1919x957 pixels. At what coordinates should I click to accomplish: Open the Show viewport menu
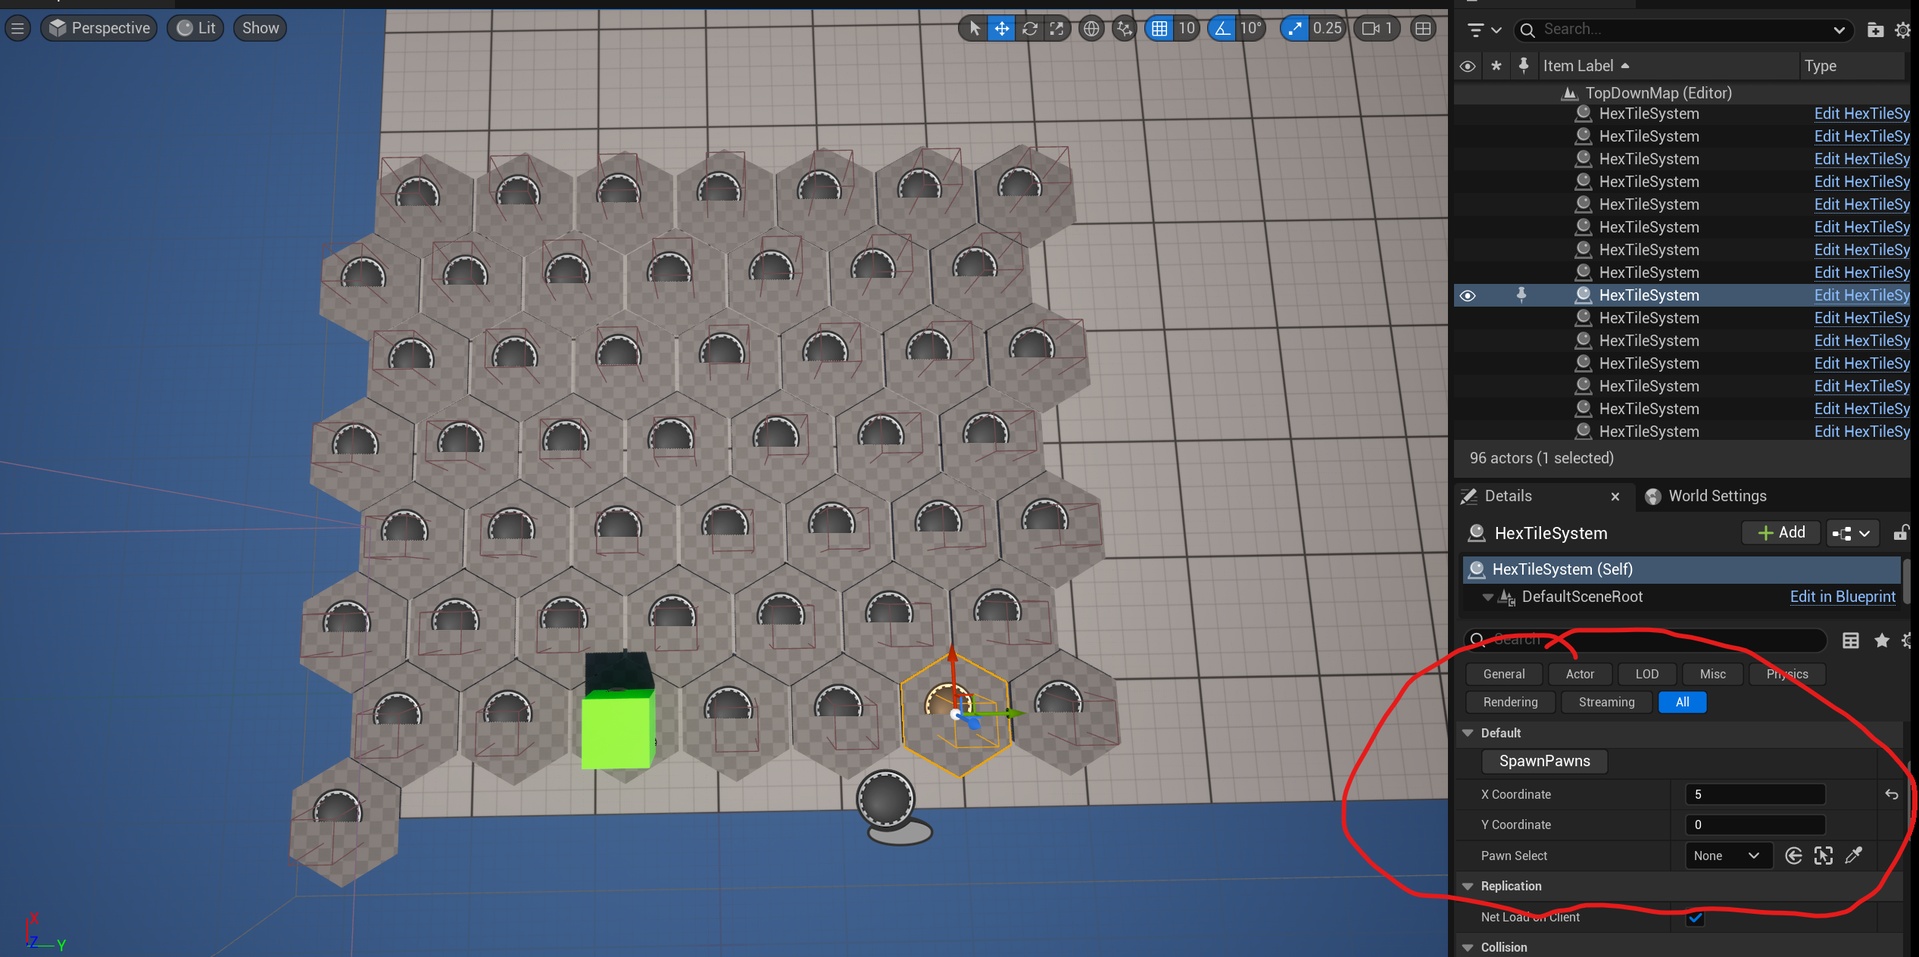click(260, 28)
